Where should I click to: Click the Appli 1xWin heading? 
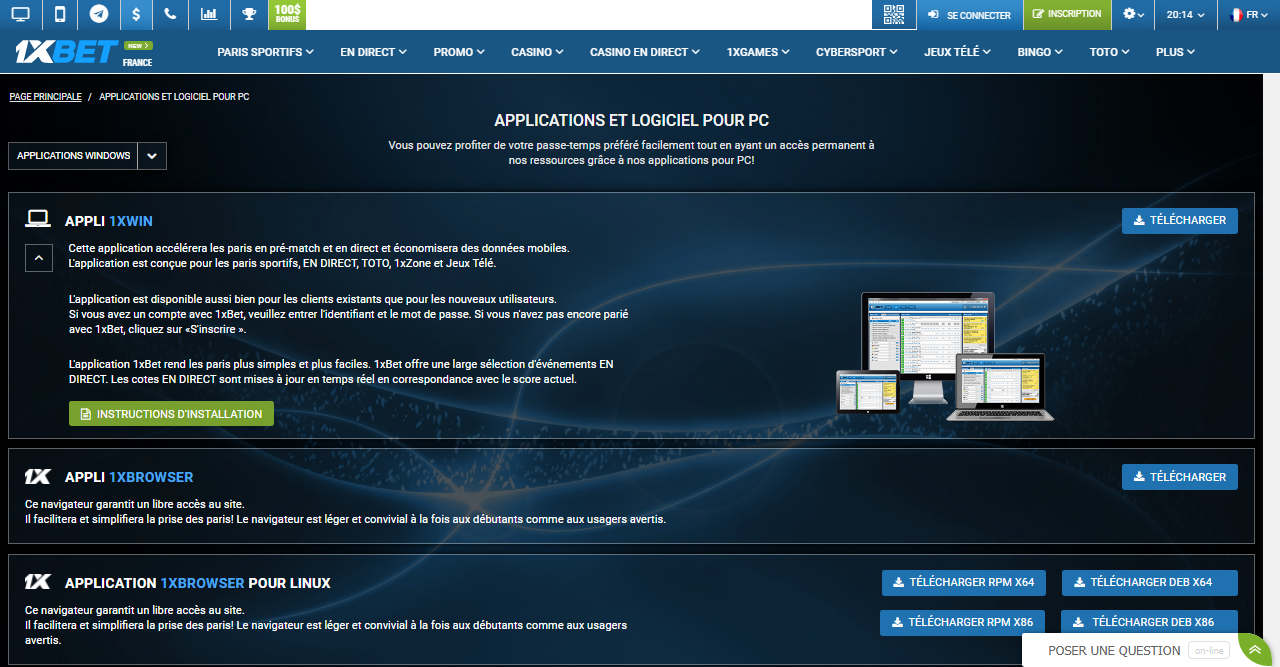point(109,221)
